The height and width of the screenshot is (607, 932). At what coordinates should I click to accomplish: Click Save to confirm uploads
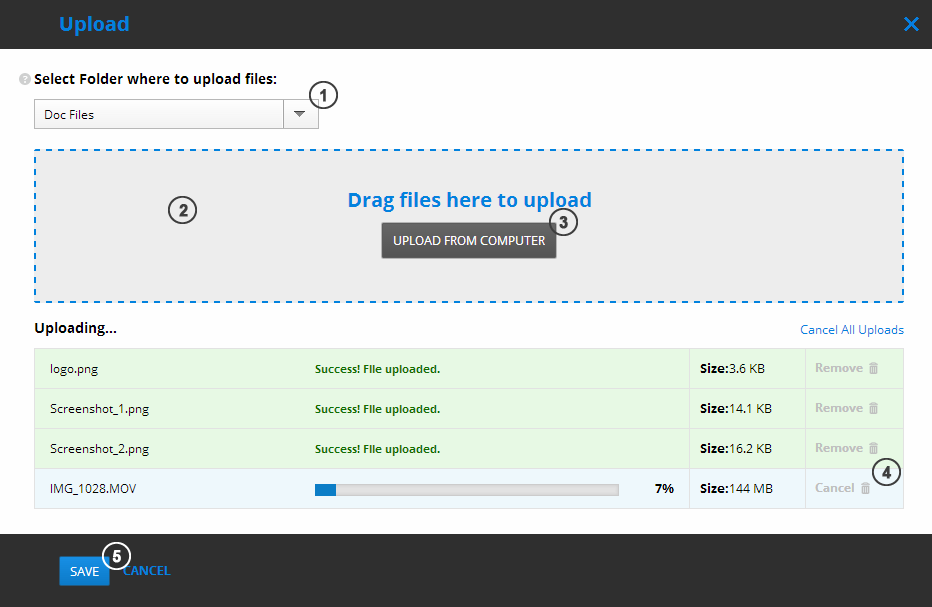(x=84, y=570)
